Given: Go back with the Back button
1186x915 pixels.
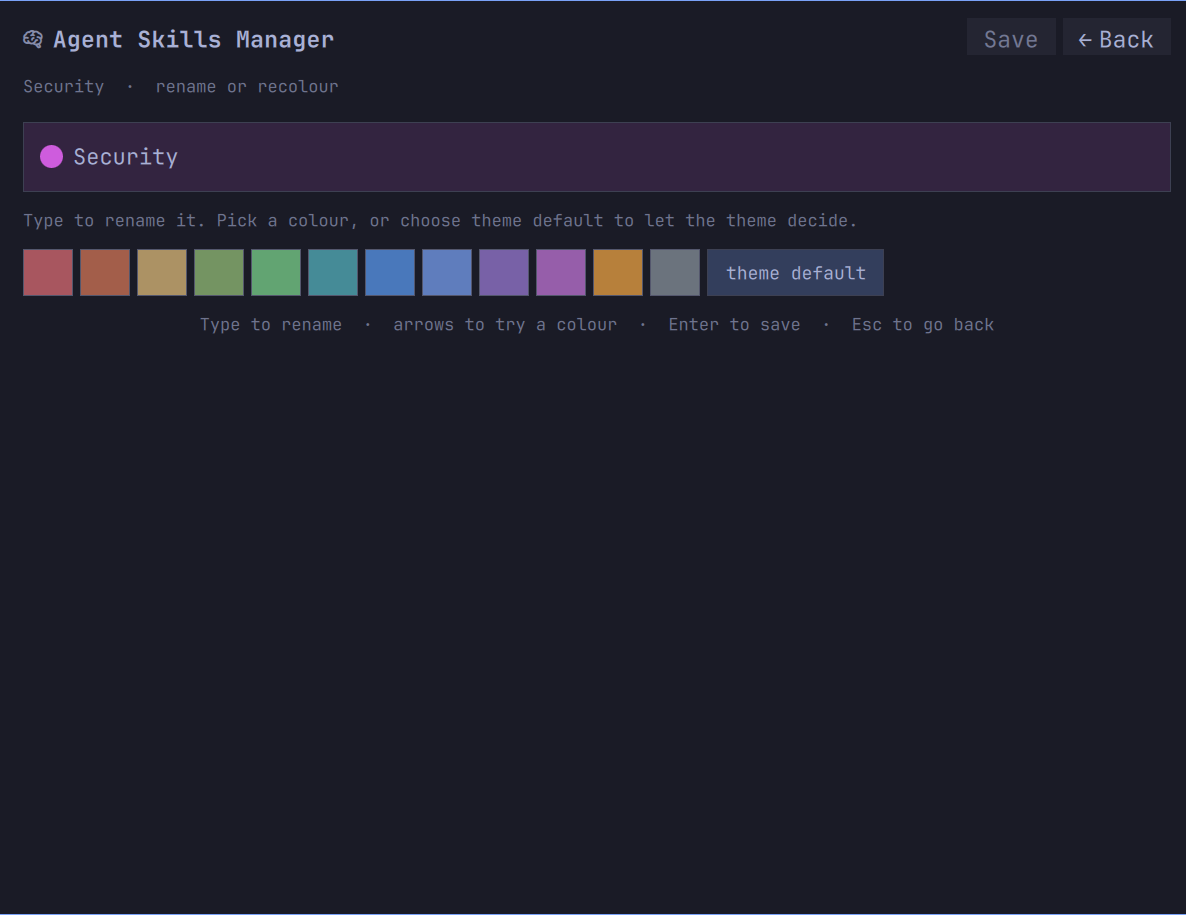Looking at the screenshot, I should [x=1116, y=37].
